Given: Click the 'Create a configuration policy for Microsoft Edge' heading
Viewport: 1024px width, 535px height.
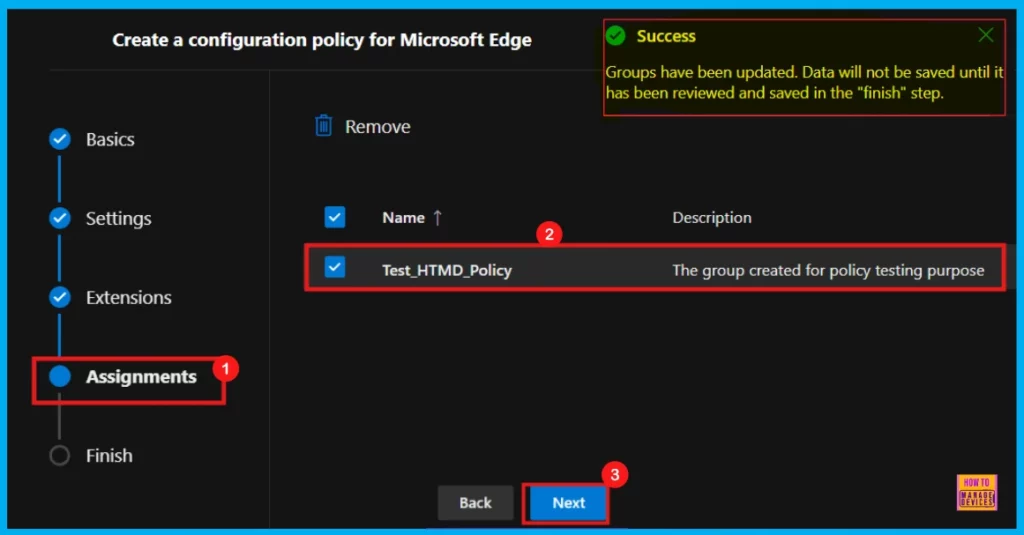Looking at the screenshot, I should tap(322, 40).
